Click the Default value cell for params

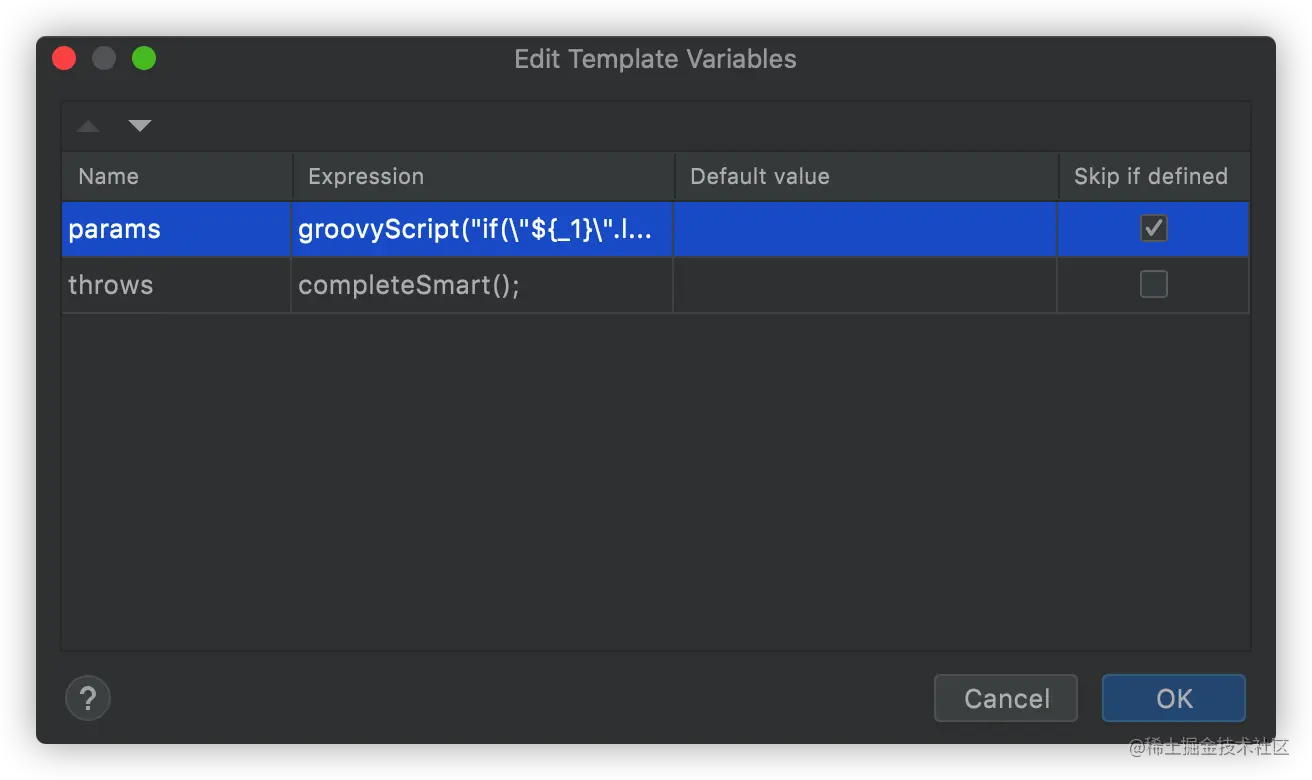(865, 229)
